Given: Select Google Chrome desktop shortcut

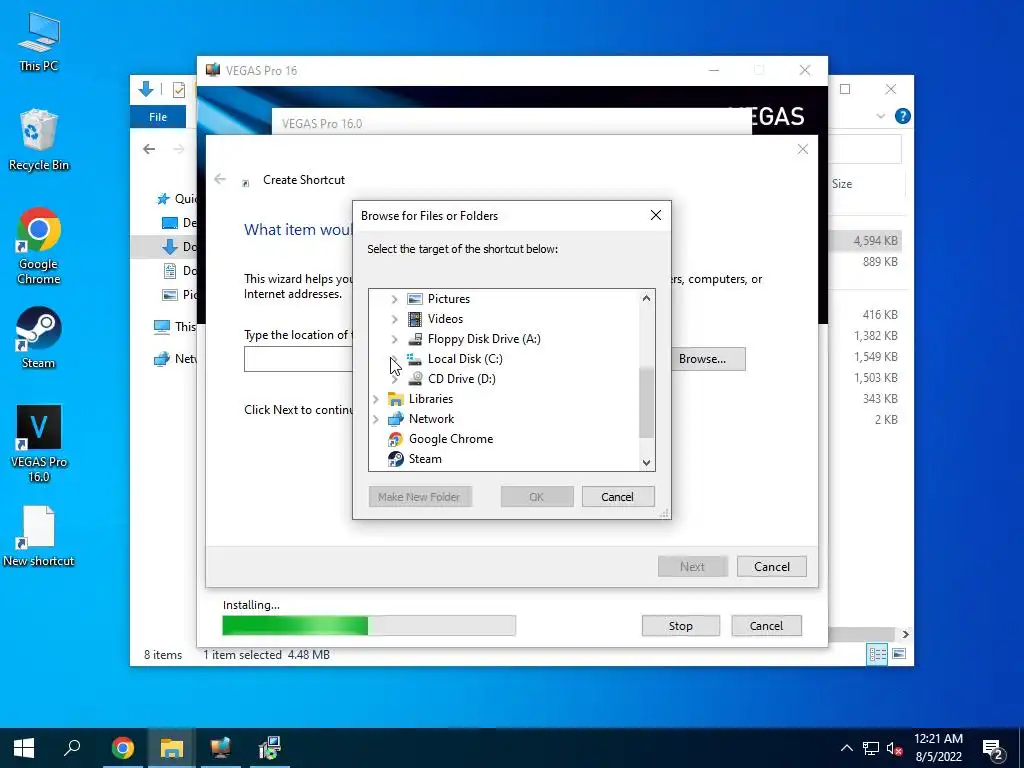Looking at the screenshot, I should 39,246.
